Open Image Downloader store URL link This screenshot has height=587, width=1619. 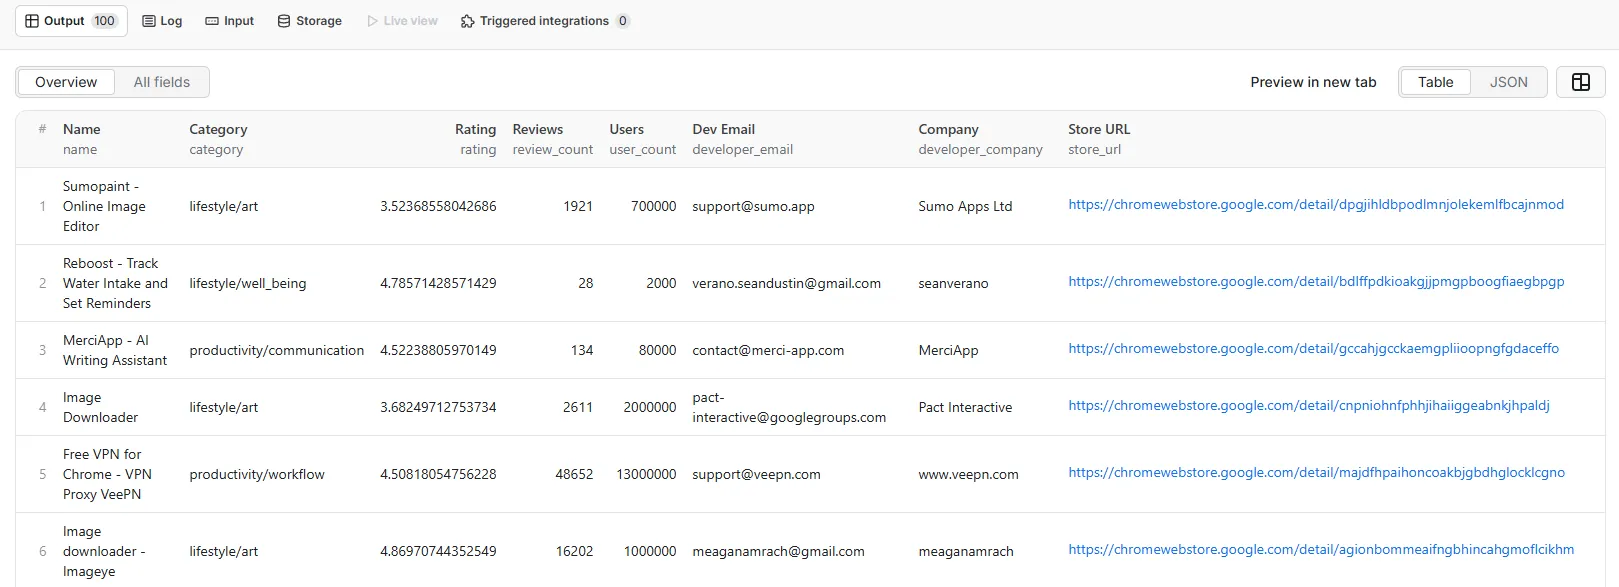click(x=1309, y=405)
